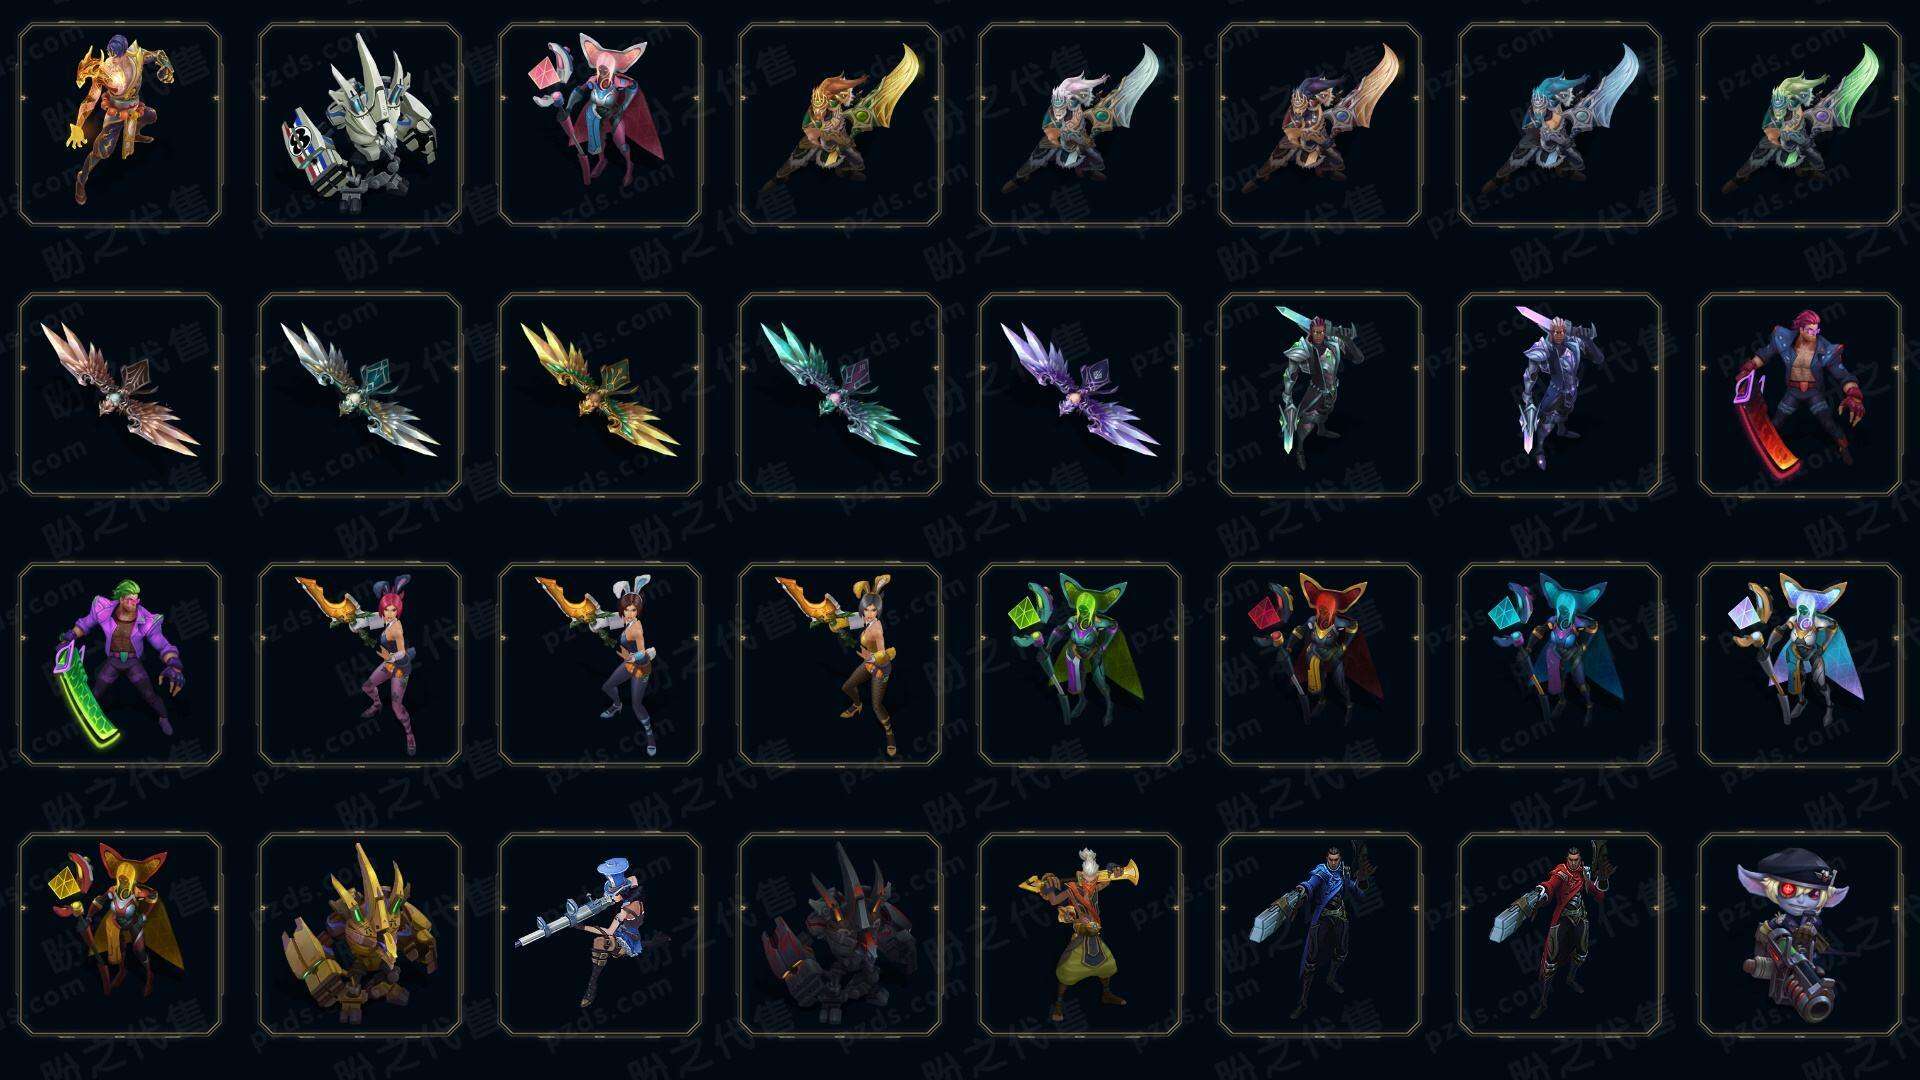Select the teal crystal winged blade tile
Image resolution: width=1920 pixels, height=1080 pixels.
click(x=840, y=394)
